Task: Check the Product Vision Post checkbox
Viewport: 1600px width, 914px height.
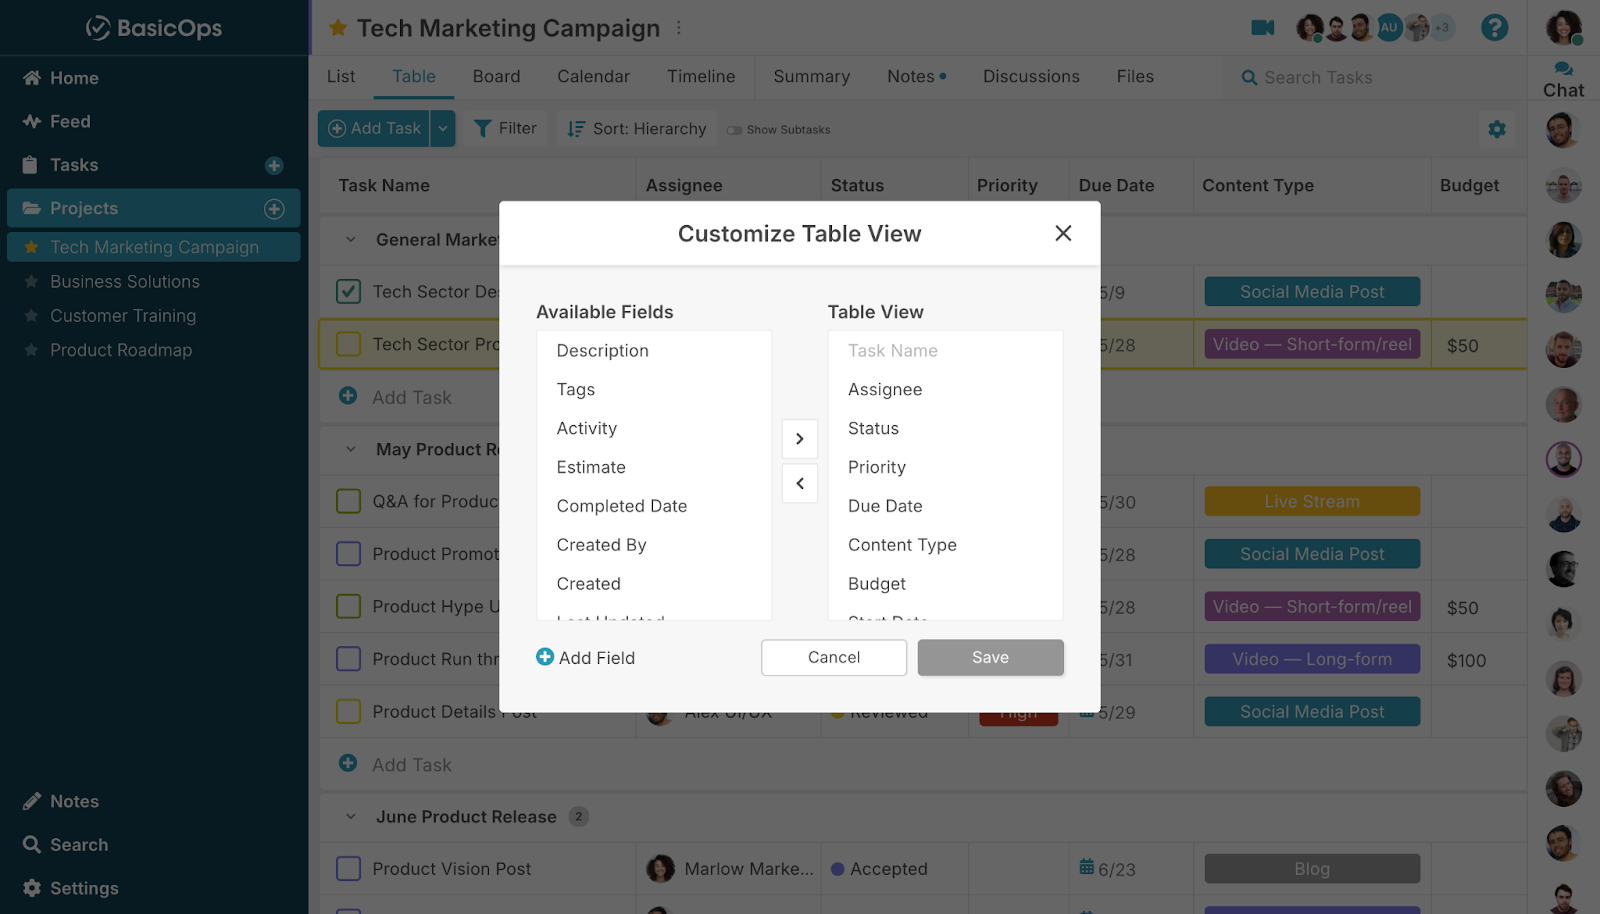Action: [x=348, y=869]
